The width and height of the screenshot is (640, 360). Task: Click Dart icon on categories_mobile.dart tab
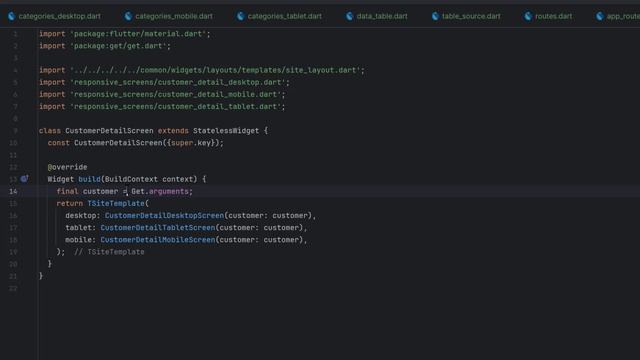click(x=129, y=16)
